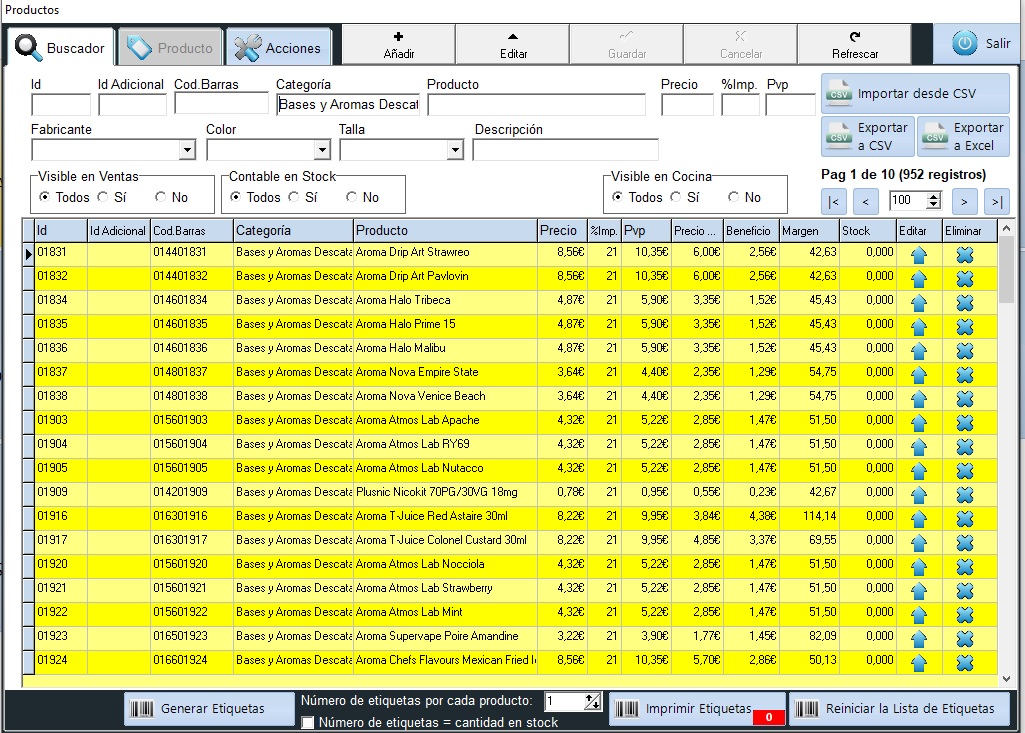Select No under Contable en Stock
The height and width of the screenshot is (733, 1025).
pyautogui.click(x=352, y=198)
